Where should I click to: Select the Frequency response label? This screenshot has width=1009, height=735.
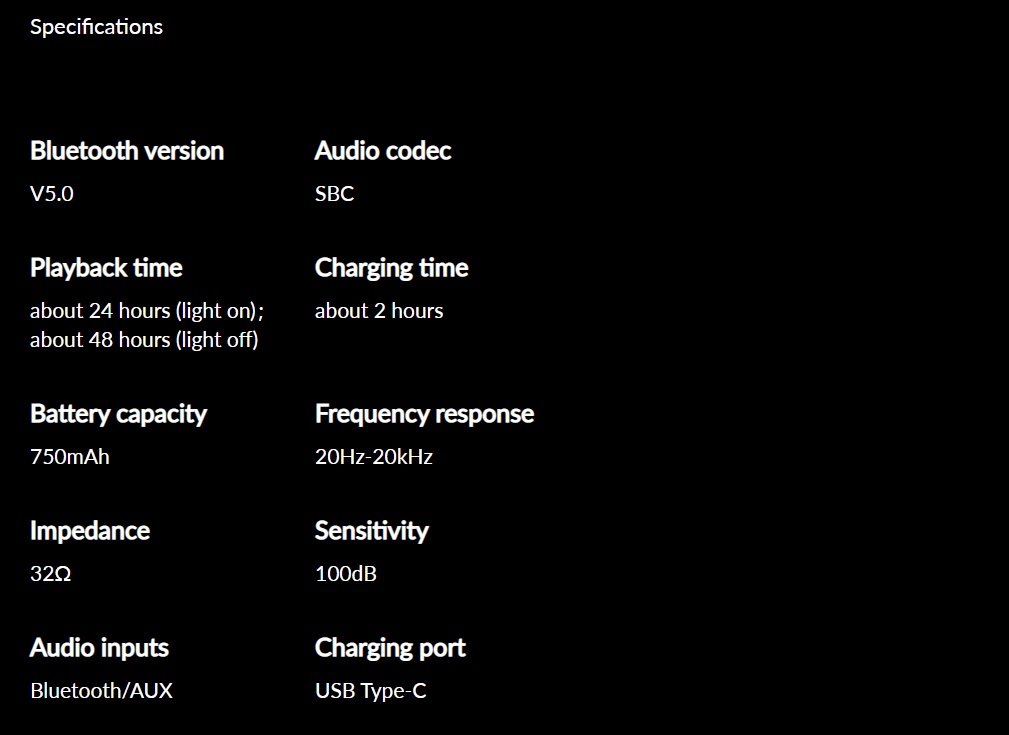tap(424, 414)
